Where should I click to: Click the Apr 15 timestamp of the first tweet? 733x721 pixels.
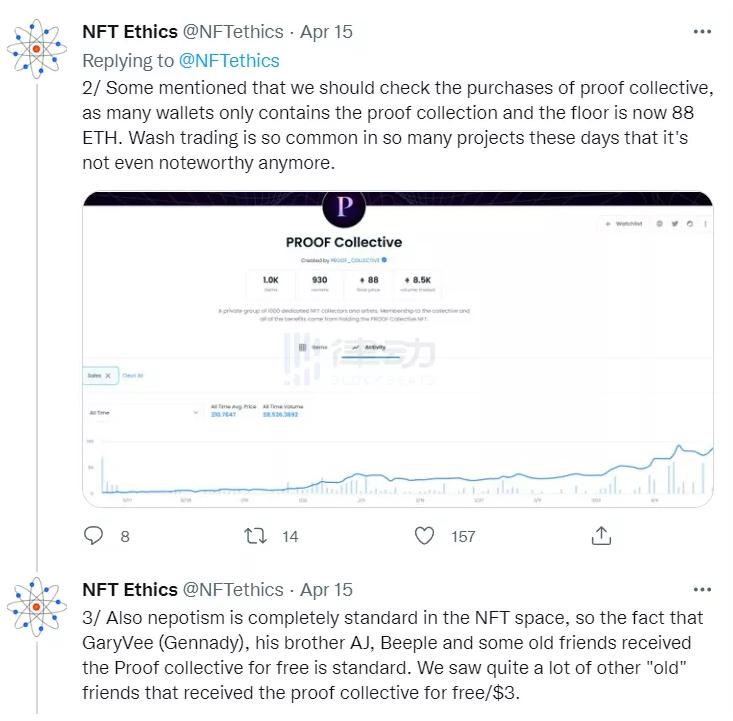click(326, 32)
